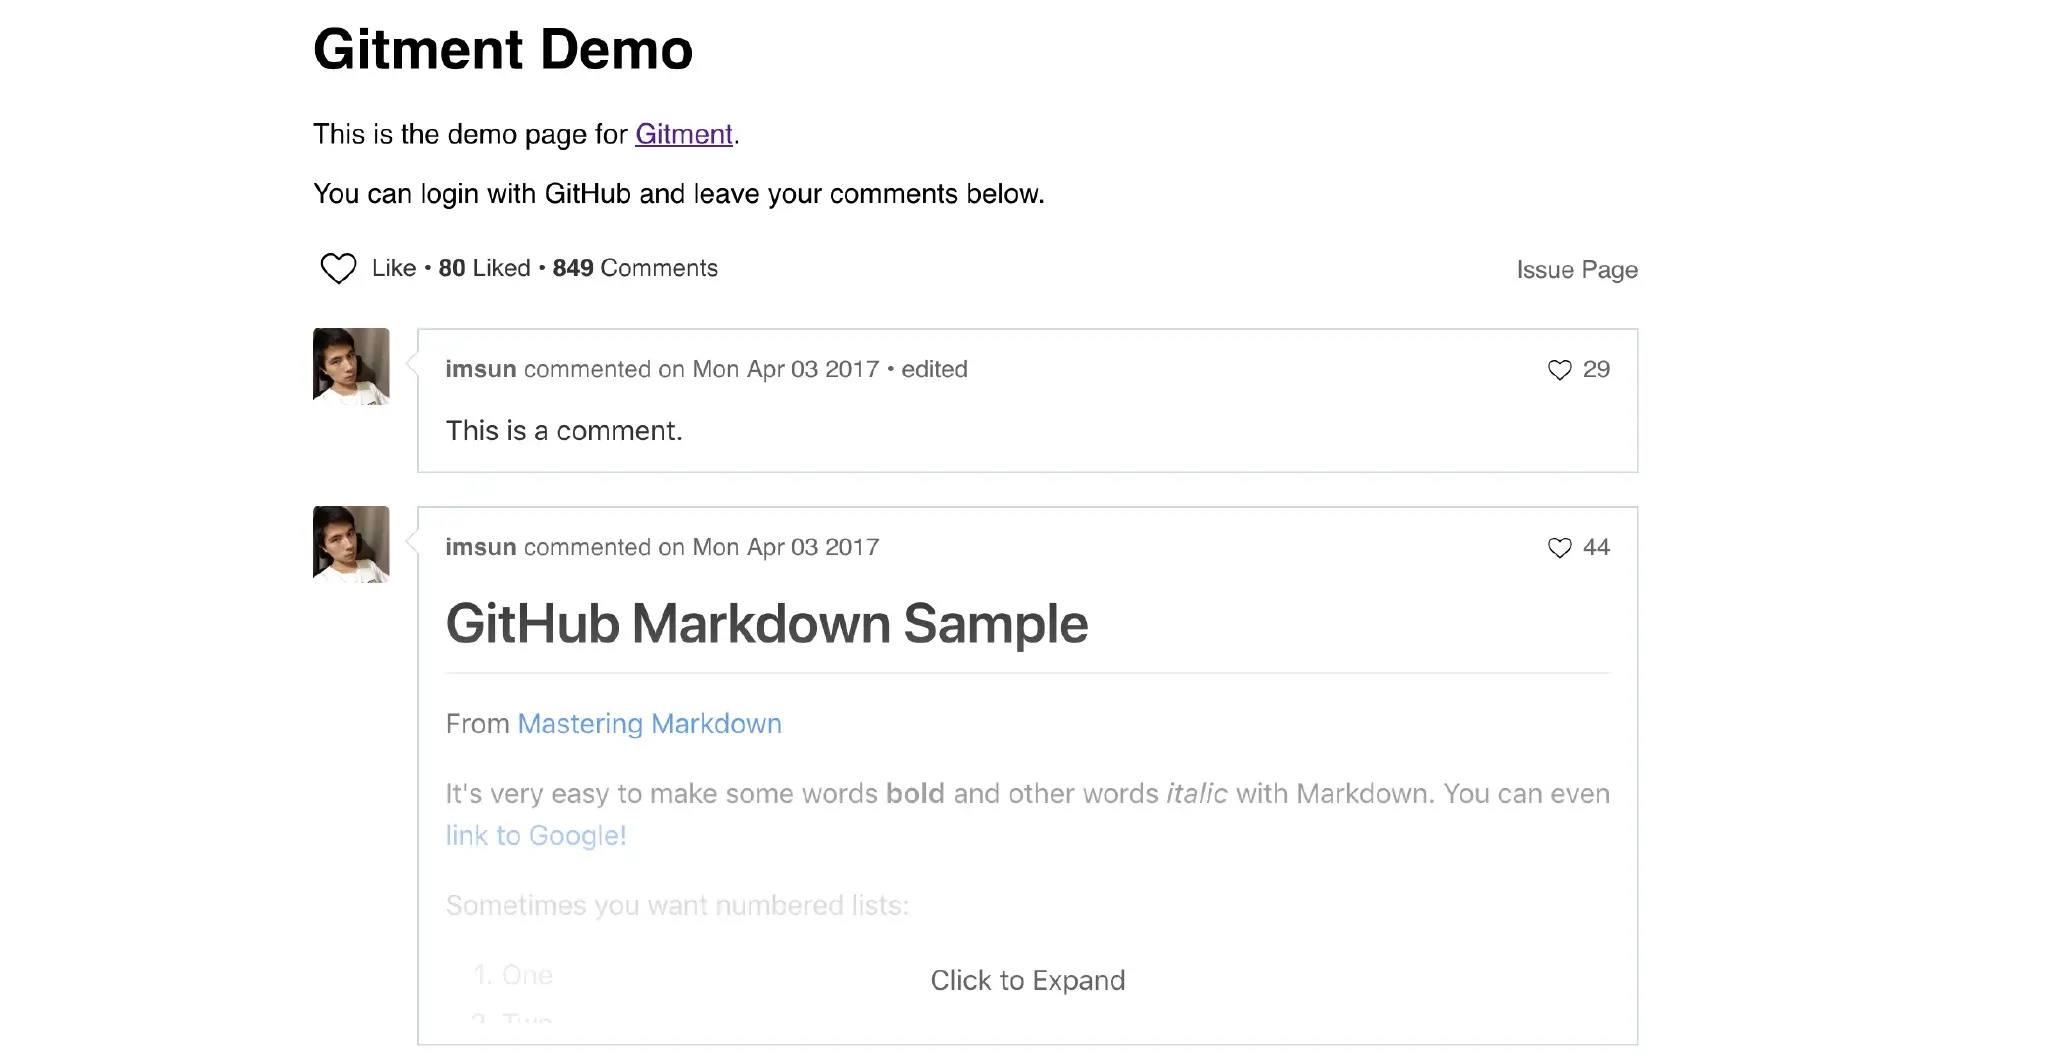Click the 29 likes count
Image resolution: width=2048 pixels, height=1059 pixels.
pos(1596,369)
